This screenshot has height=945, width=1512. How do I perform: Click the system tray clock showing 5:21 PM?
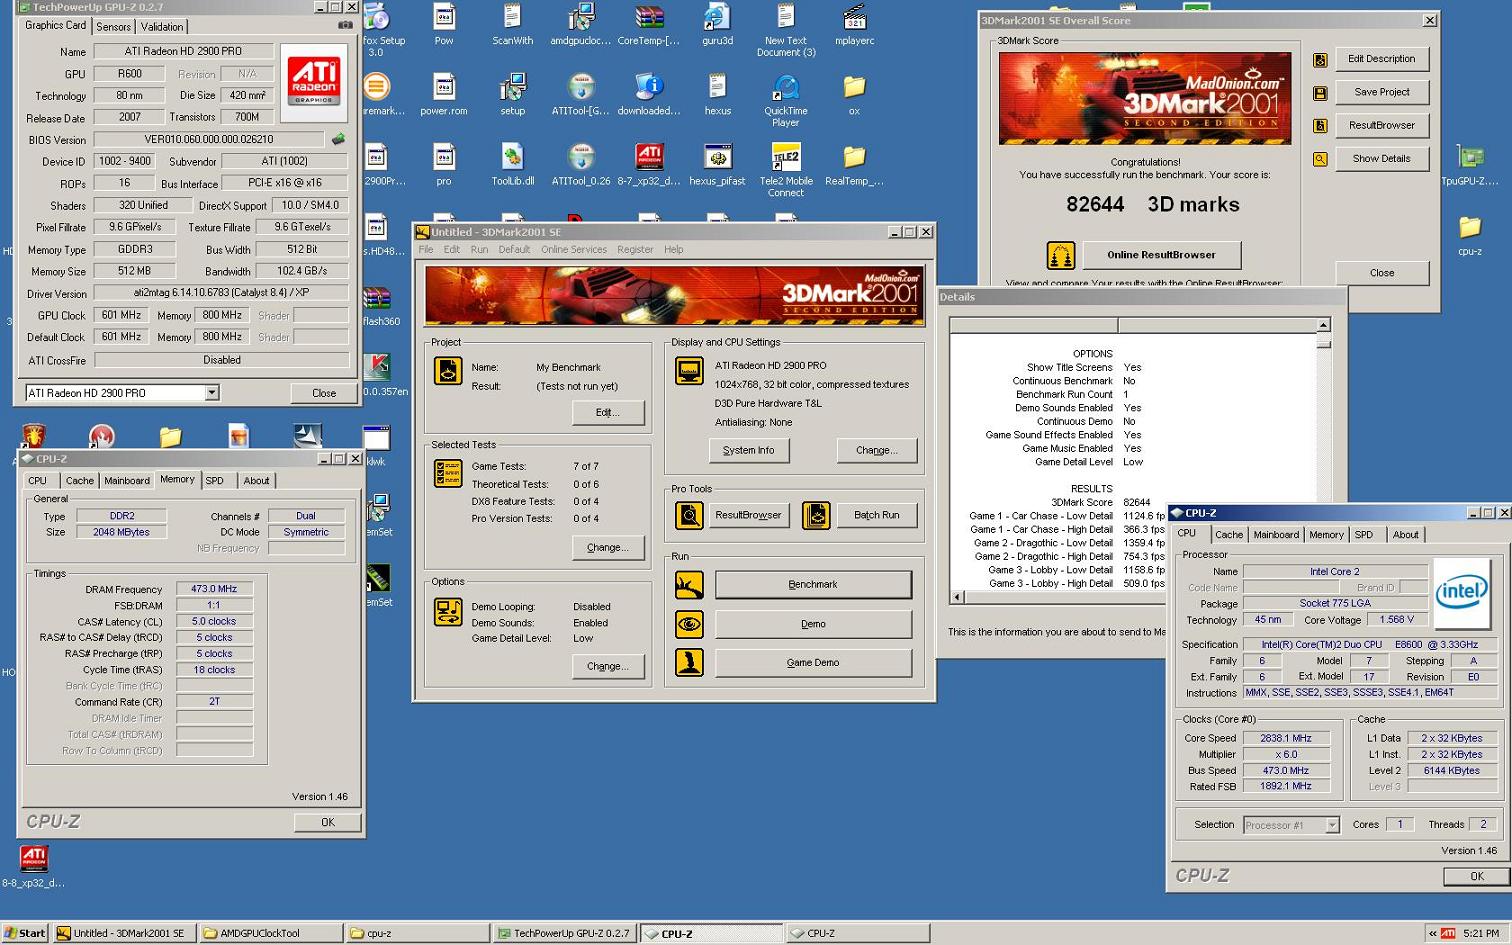coord(1481,933)
